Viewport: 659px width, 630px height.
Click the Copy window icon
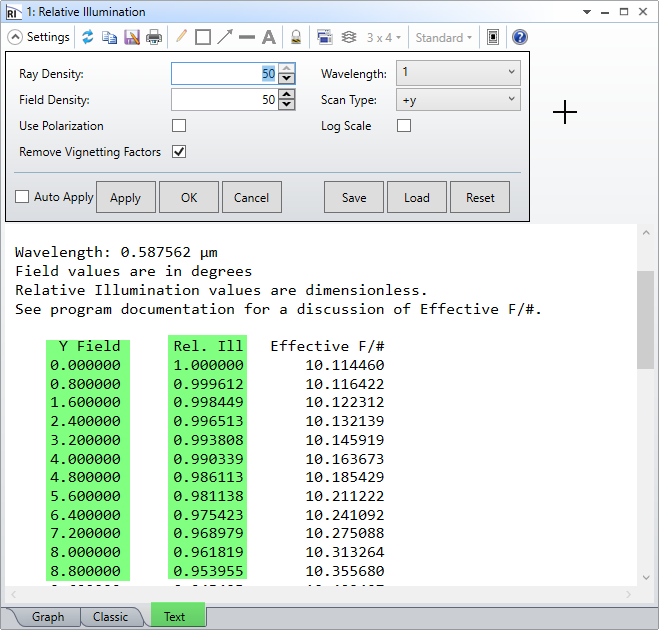click(110, 37)
